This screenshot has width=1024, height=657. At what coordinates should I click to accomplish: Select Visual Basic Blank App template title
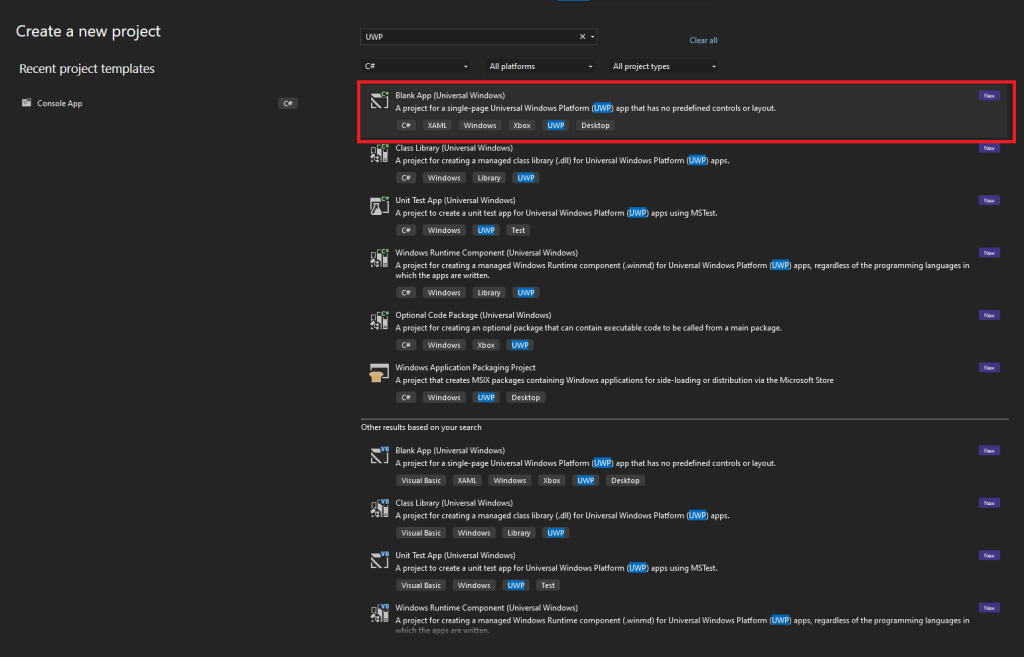[x=450, y=451]
